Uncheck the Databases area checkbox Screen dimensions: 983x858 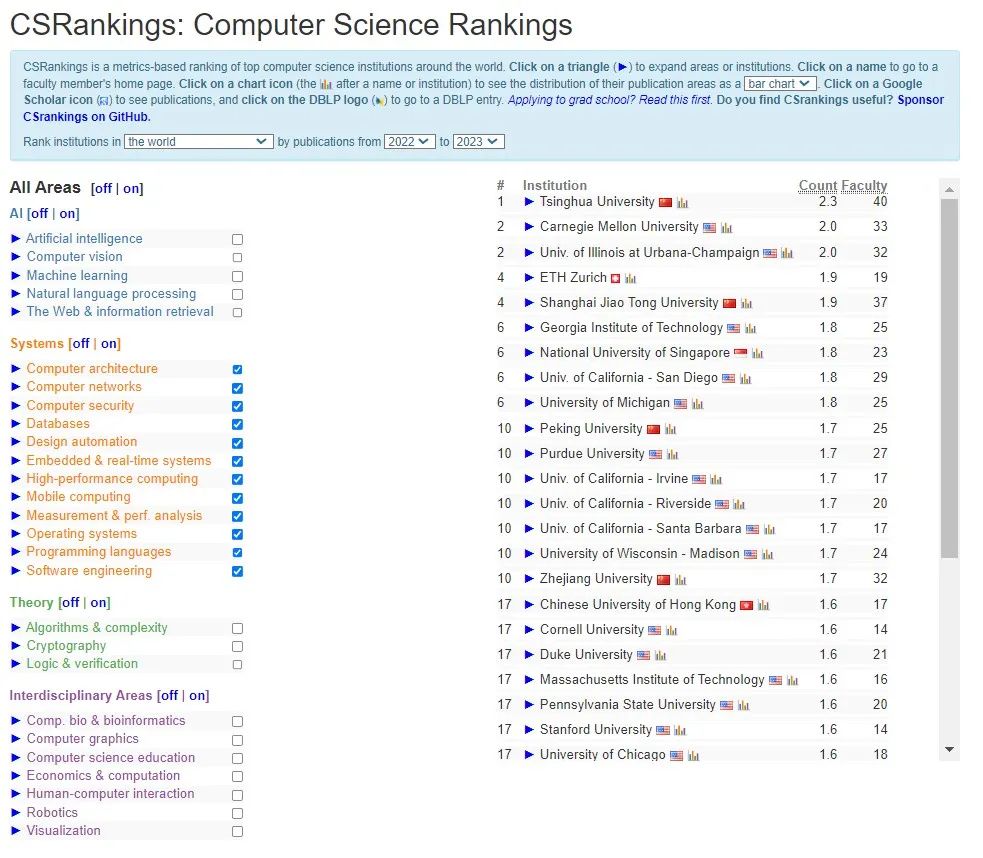point(237,424)
